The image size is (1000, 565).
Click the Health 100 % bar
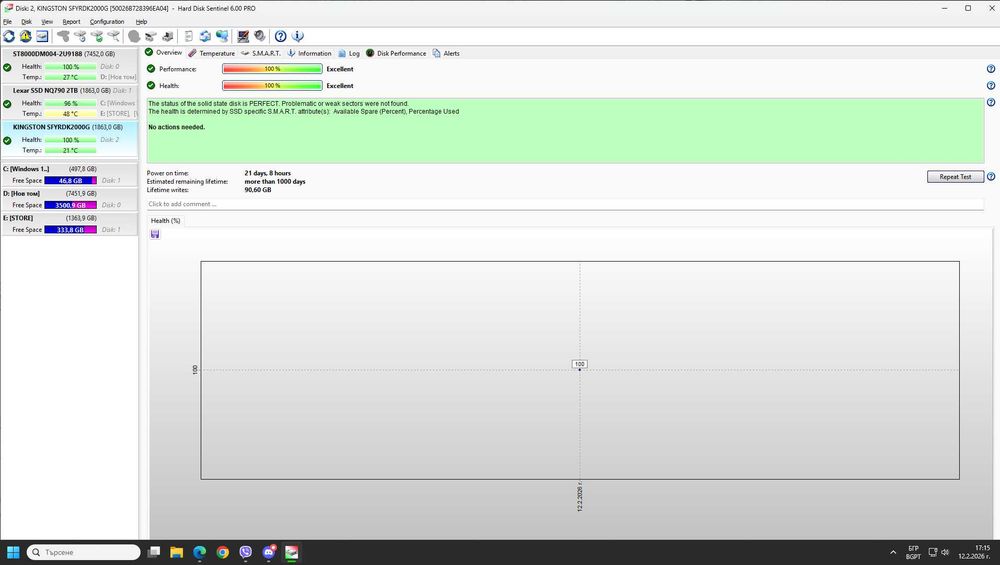[272, 85]
